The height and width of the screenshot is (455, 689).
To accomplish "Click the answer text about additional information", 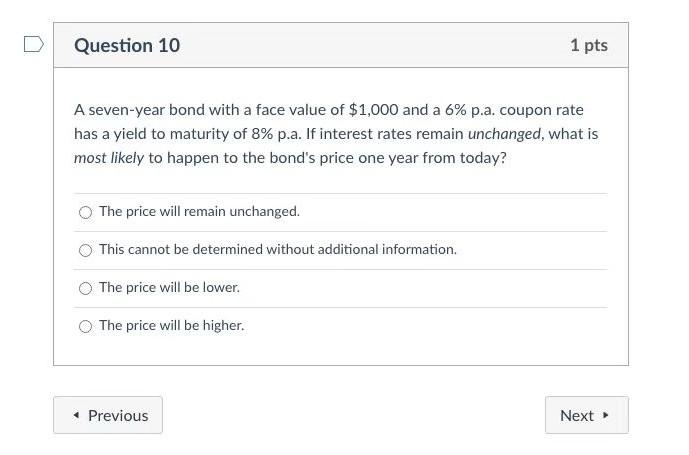I will pos(277,249).
